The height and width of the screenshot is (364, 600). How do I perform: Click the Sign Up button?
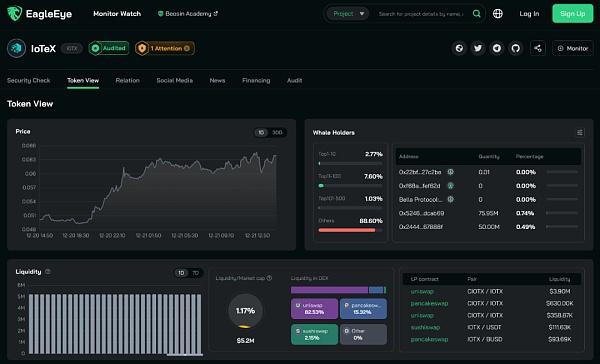(x=572, y=14)
